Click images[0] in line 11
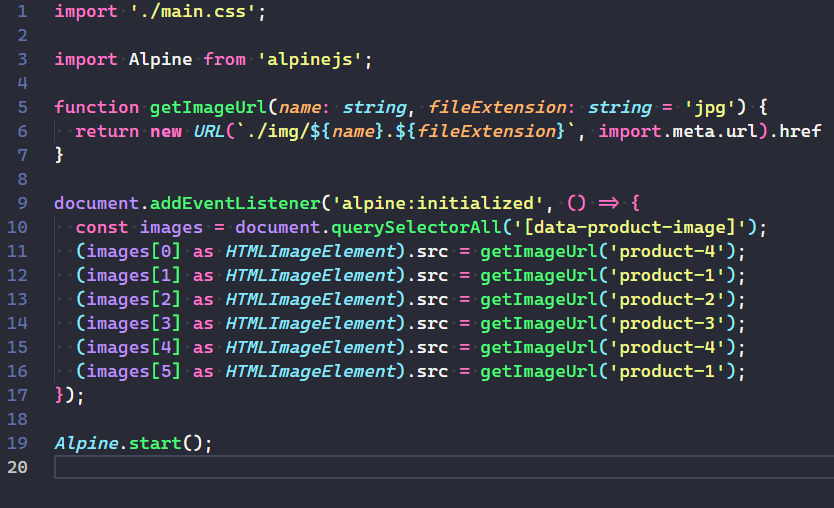This screenshot has height=508, width=834. tap(134, 251)
